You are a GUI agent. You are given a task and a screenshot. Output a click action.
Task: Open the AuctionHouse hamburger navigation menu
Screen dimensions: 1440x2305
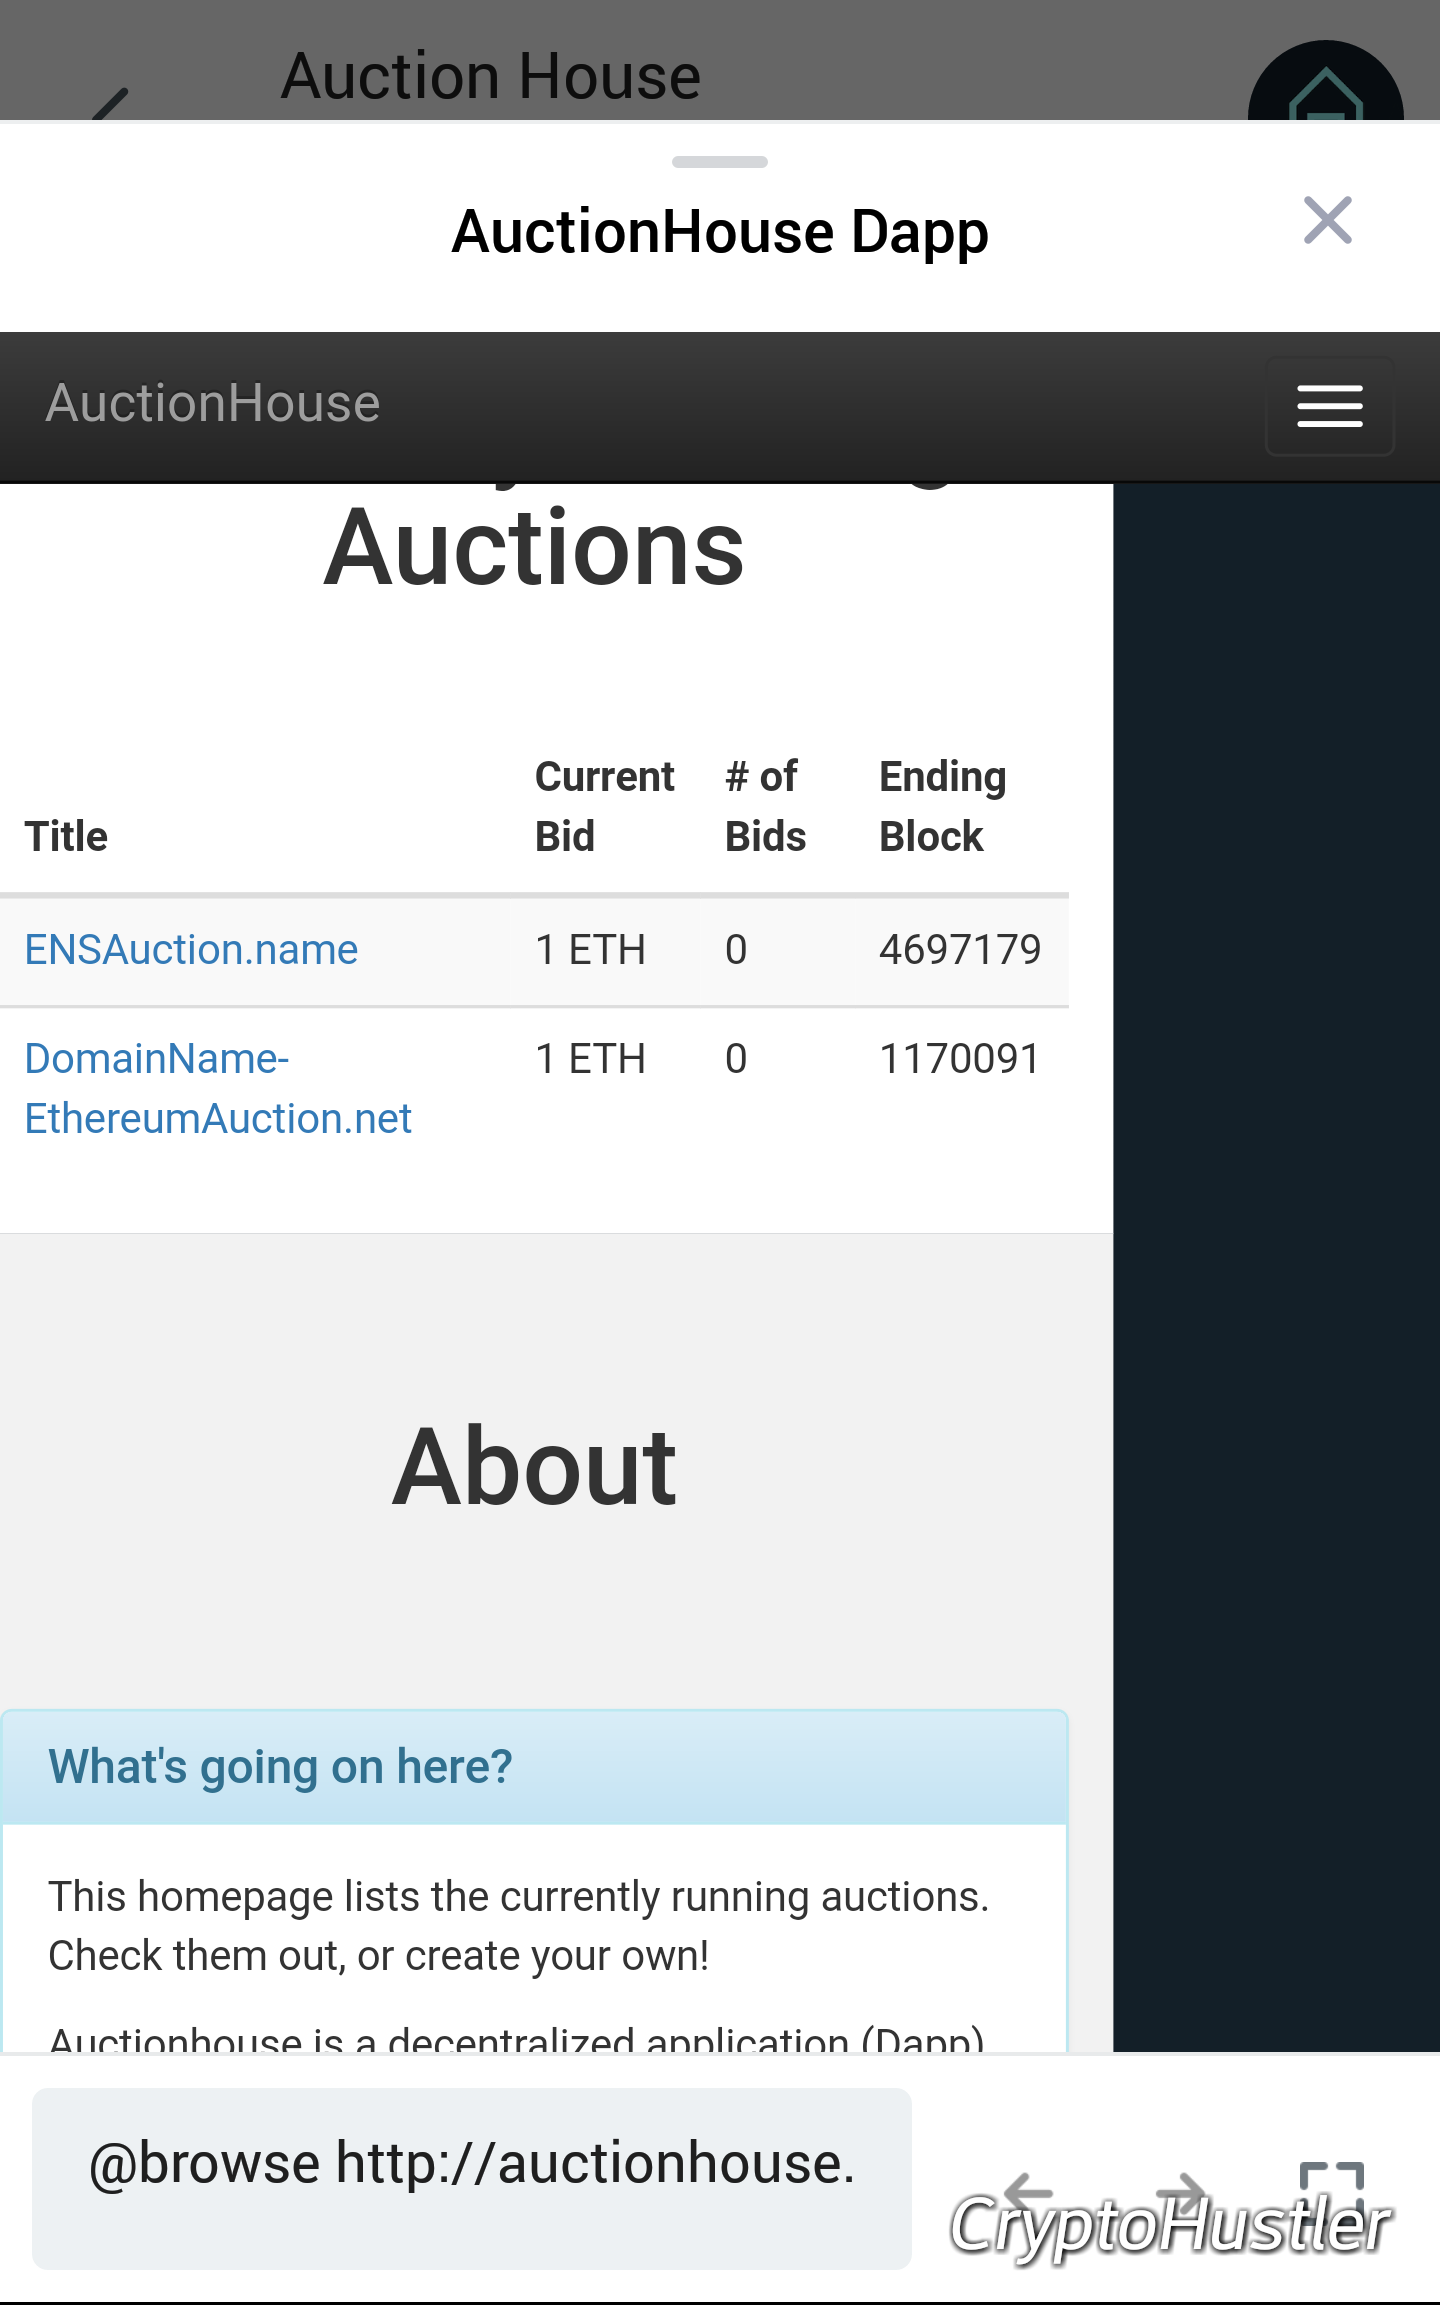click(x=1329, y=405)
